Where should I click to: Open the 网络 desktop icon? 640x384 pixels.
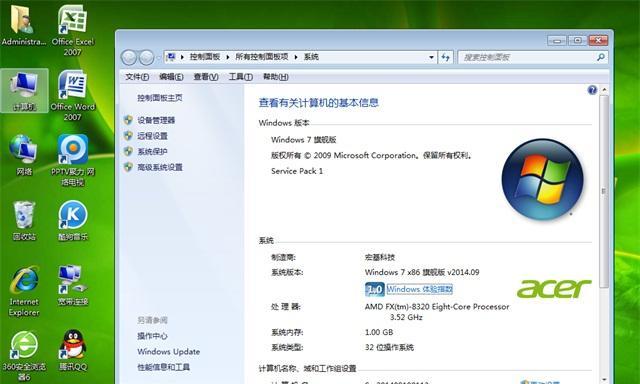24,155
